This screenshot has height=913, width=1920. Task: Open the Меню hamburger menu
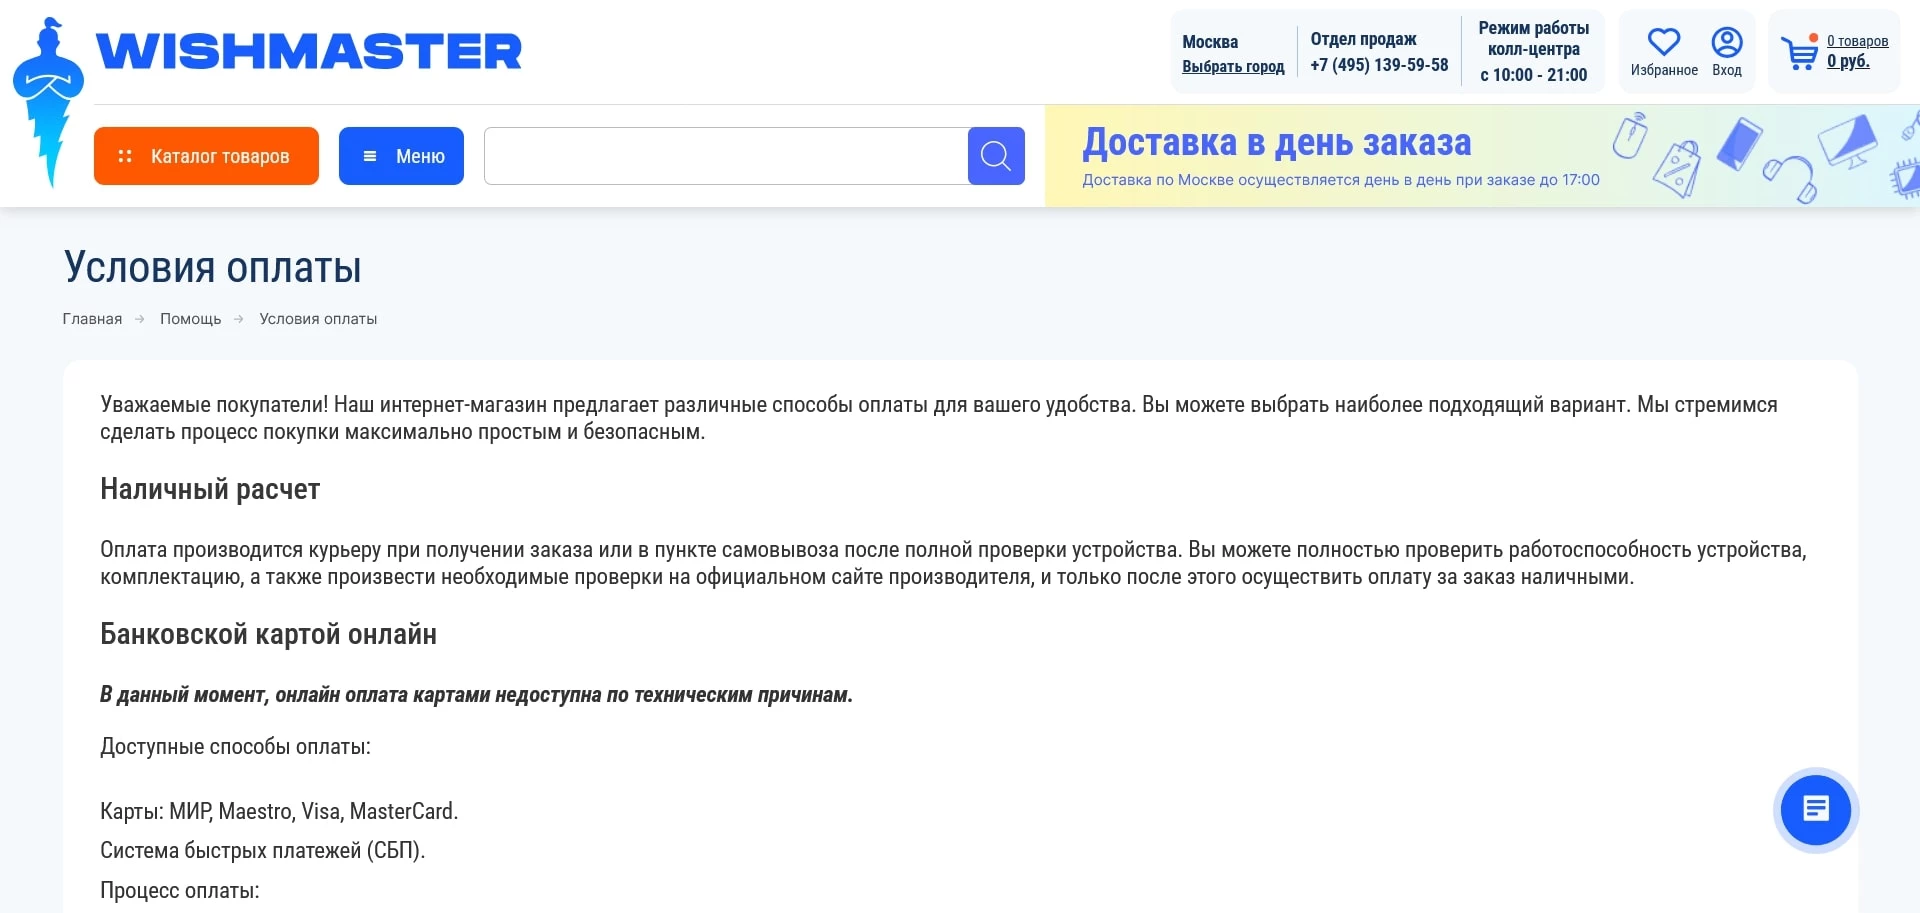click(x=401, y=156)
